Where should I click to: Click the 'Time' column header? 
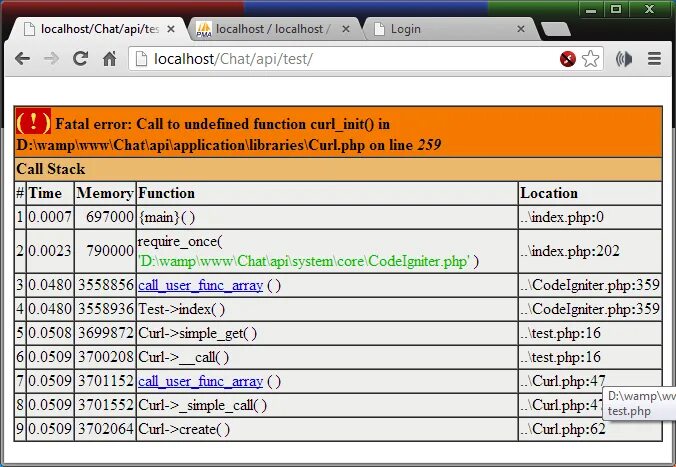[x=50, y=193]
